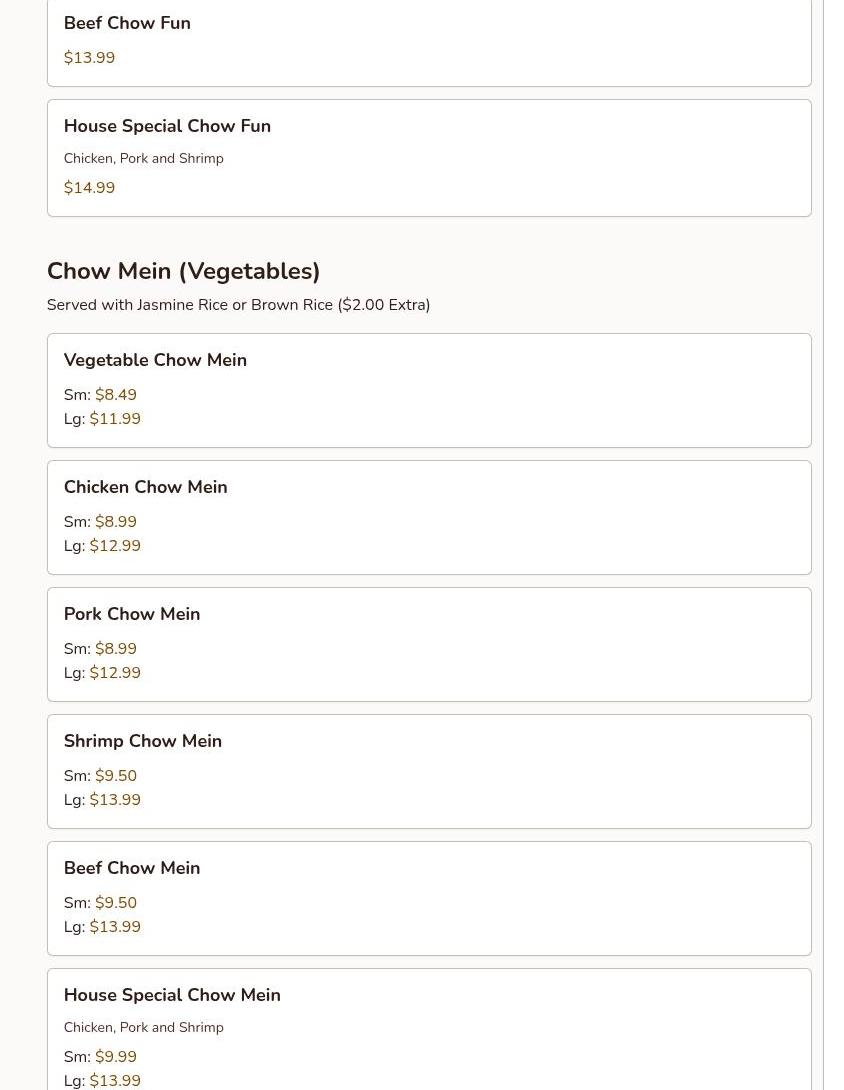
Task: Choose the Vegetable Chow Mein item
Action: pos(155,360)
